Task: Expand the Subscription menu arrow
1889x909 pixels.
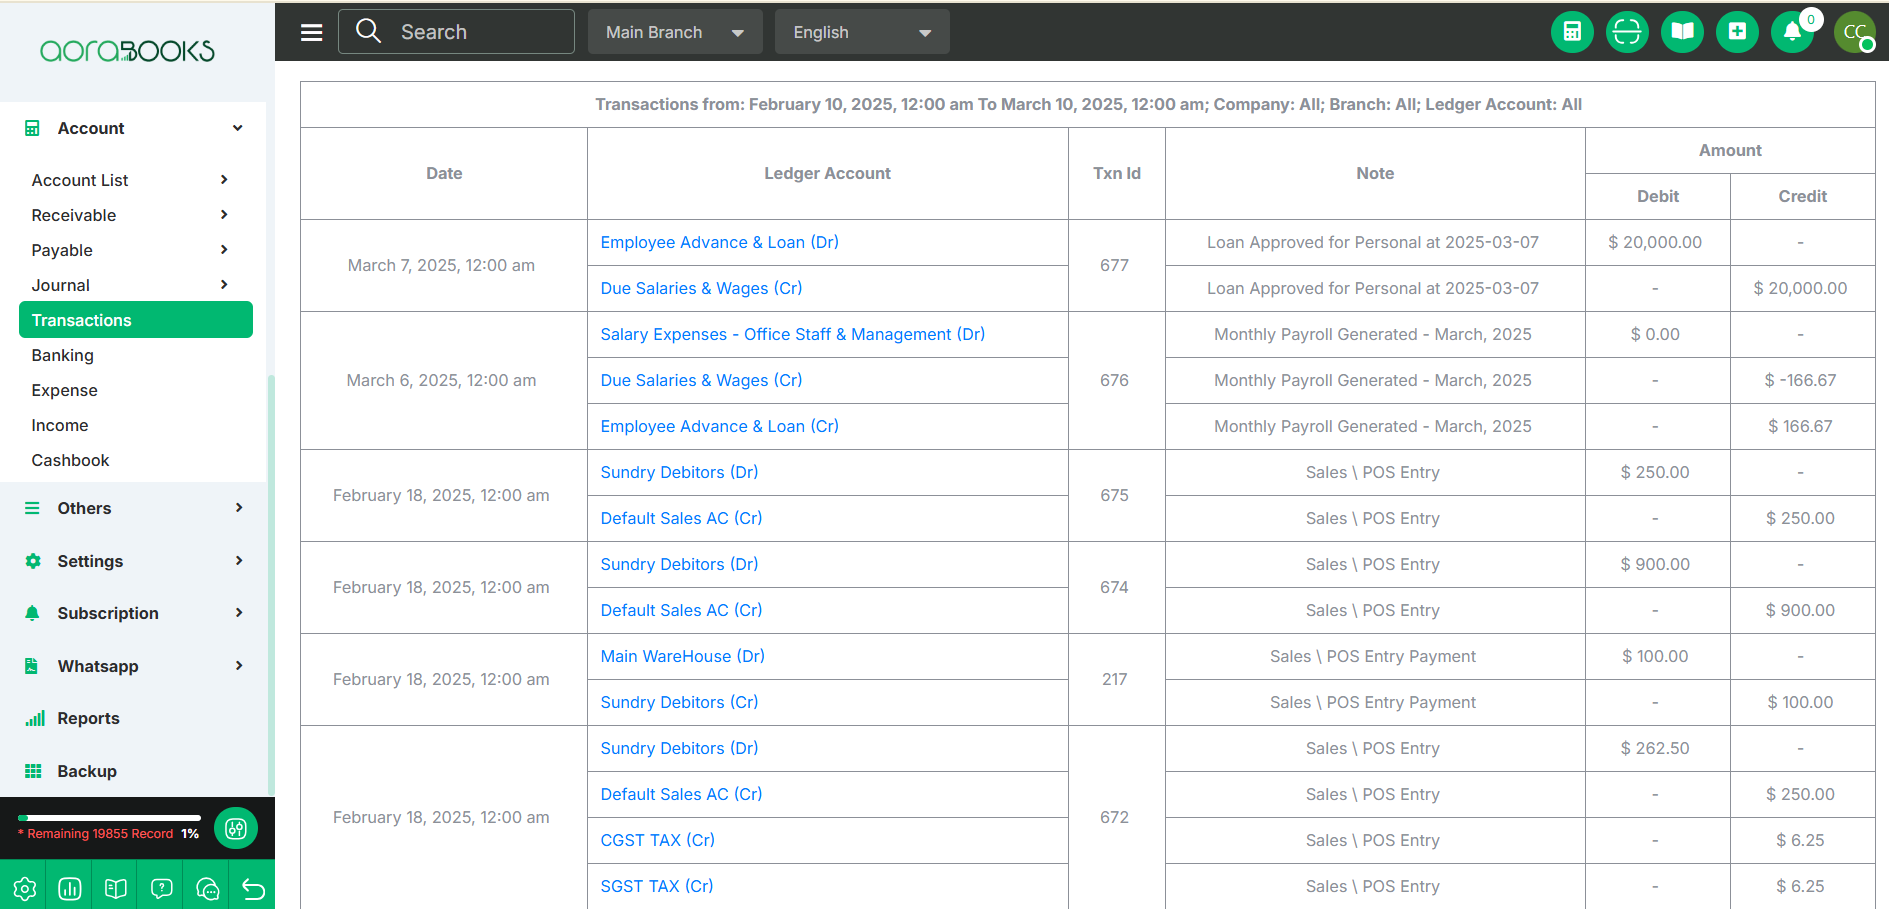Action: (x=239, y=613)
